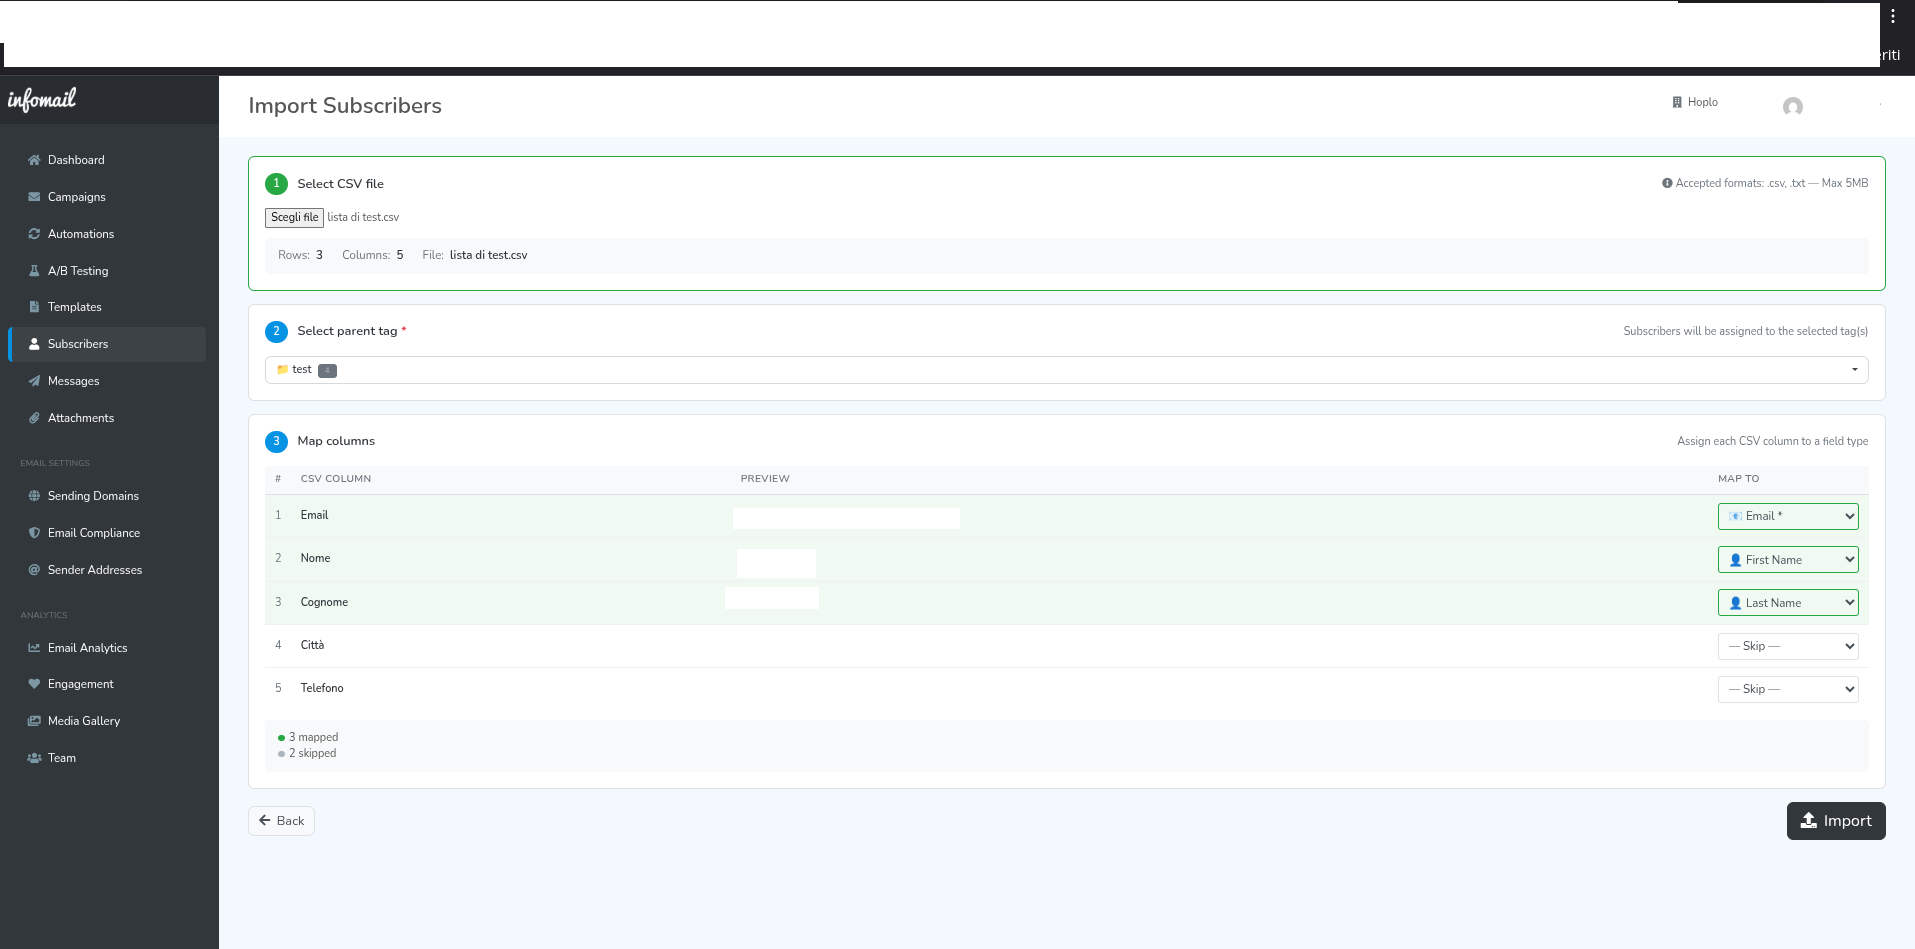Select the Engagement analytics section
Screen dimensions: 1915x949
click(x=79, y=684)
